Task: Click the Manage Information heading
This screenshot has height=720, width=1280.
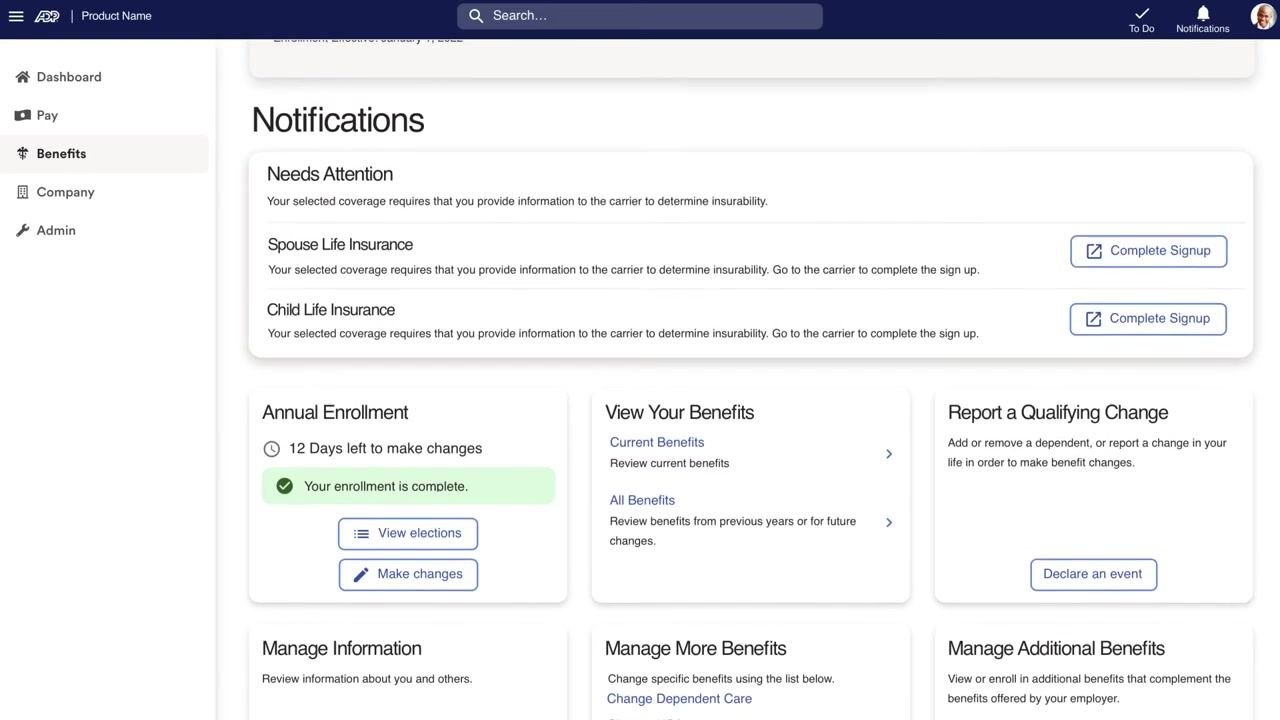Action: 342,649
